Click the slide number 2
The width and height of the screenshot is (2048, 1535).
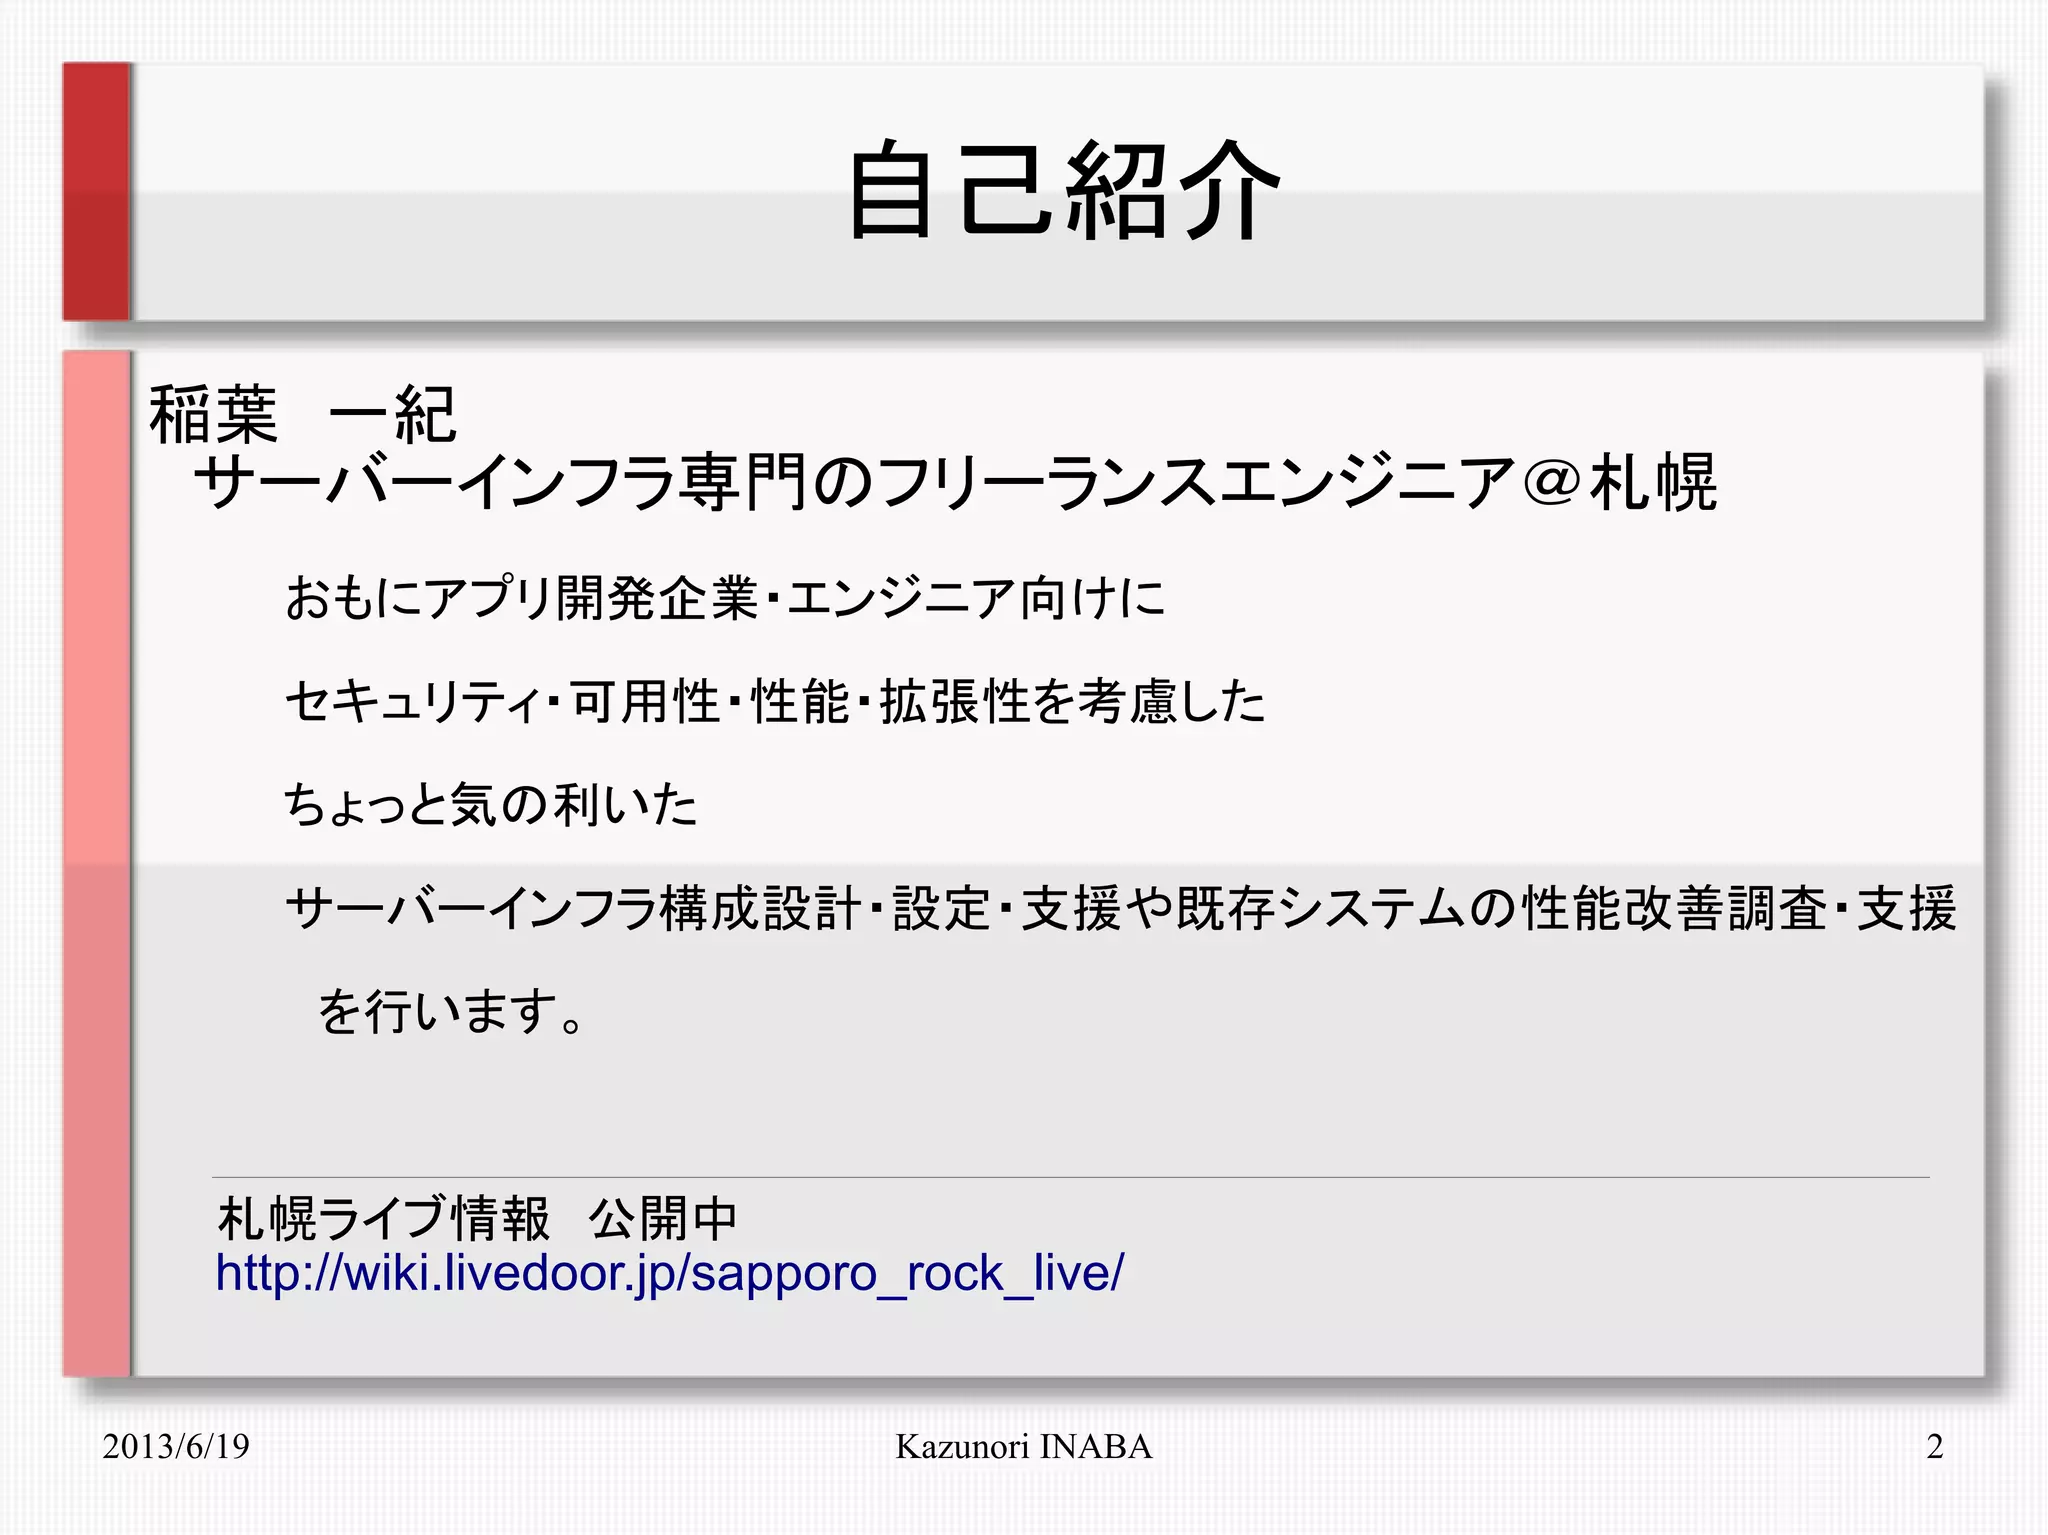click(x=1934, y=1446)
